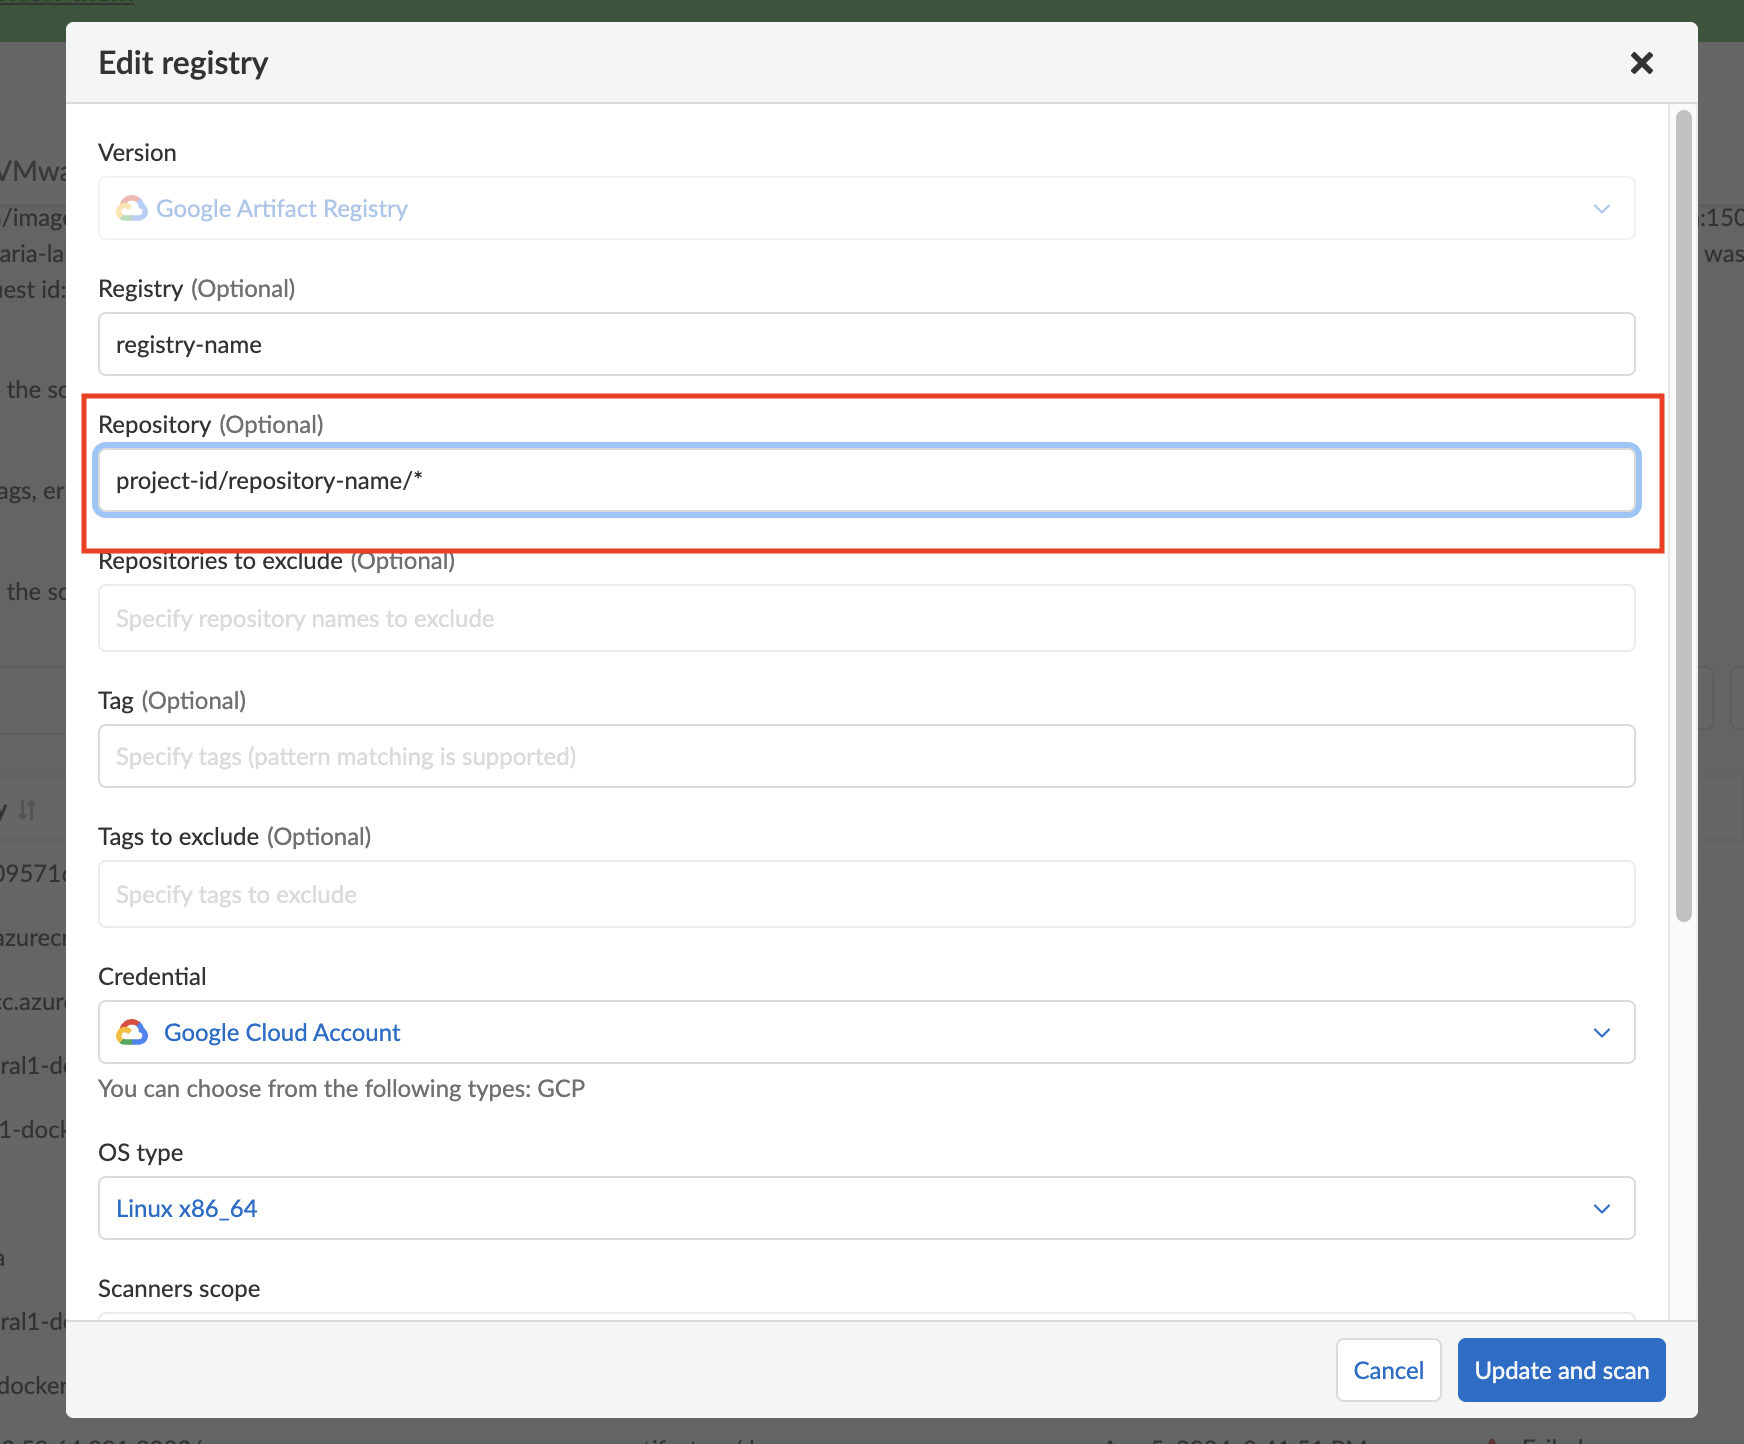Click the Google Cloud logo in Credential field
This screenshot has height=1444, width=1744.
coord(132,1032)
